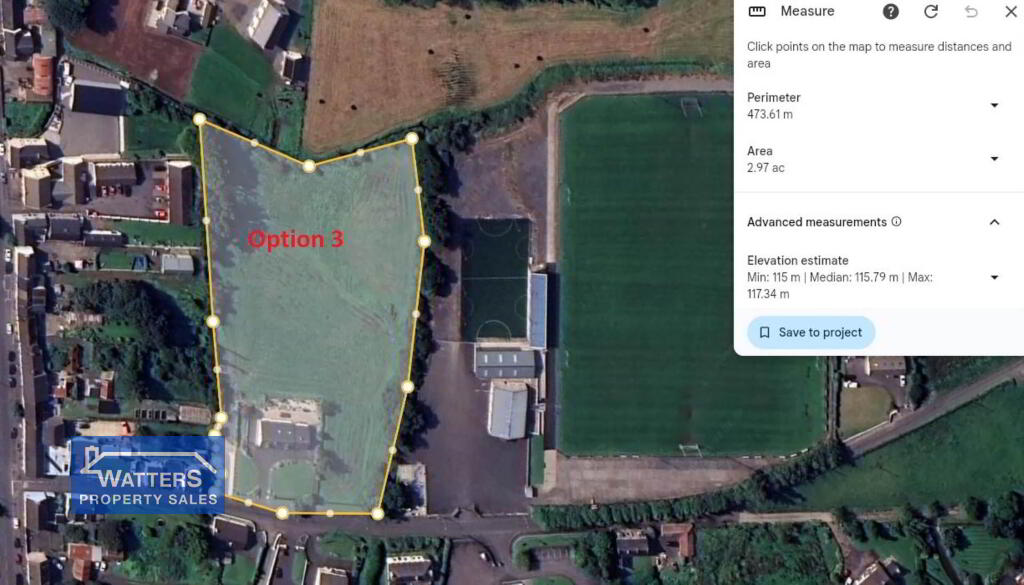Click bookmark icon in Save to project
The image size is (1024, 585).
[764, 332]
